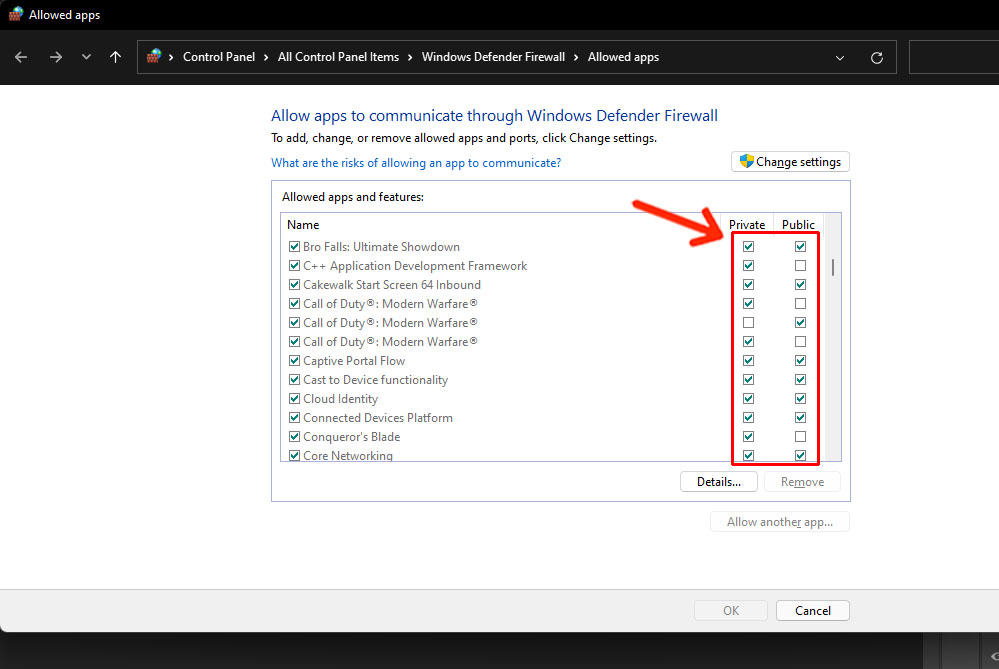Confirm with the OK button
Image resolution: width=999 pixels, height=669 pixels.
coord(731,610)
